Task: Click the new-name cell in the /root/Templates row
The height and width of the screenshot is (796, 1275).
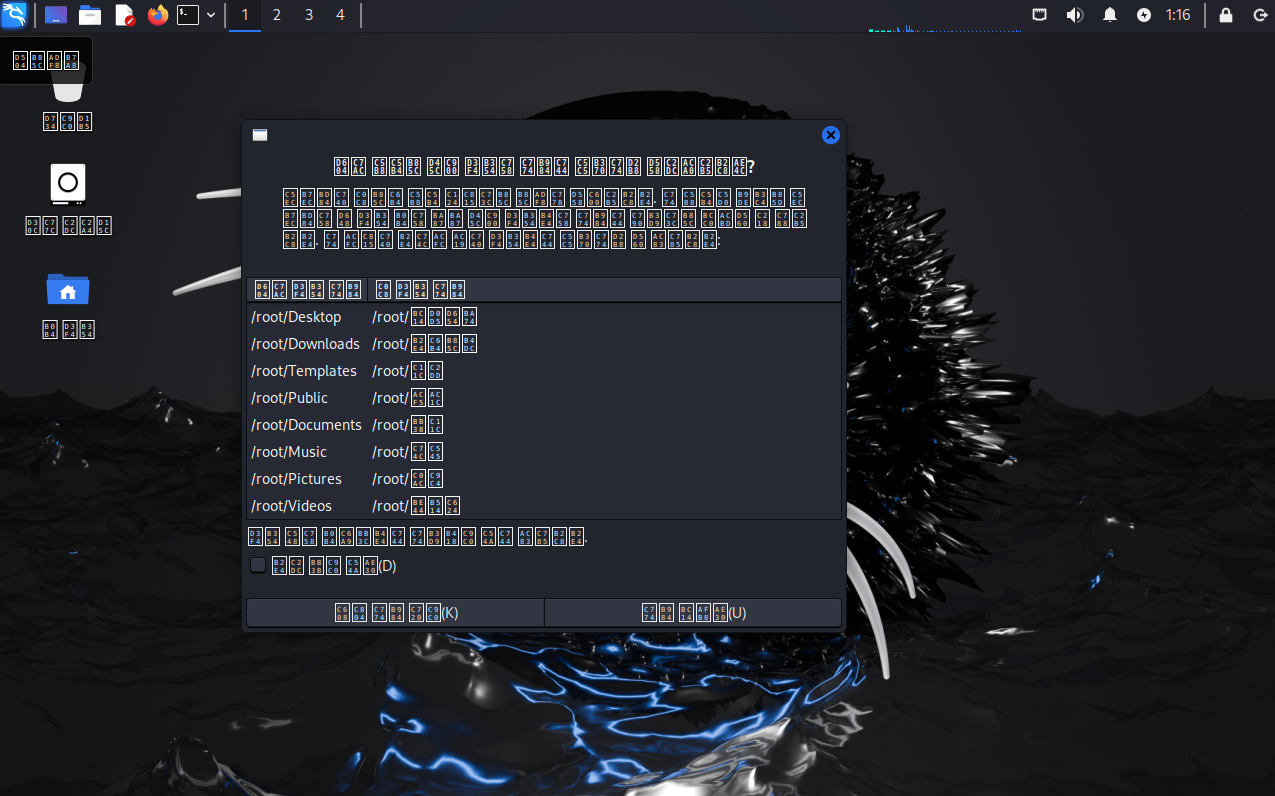Action: [408, 371]
